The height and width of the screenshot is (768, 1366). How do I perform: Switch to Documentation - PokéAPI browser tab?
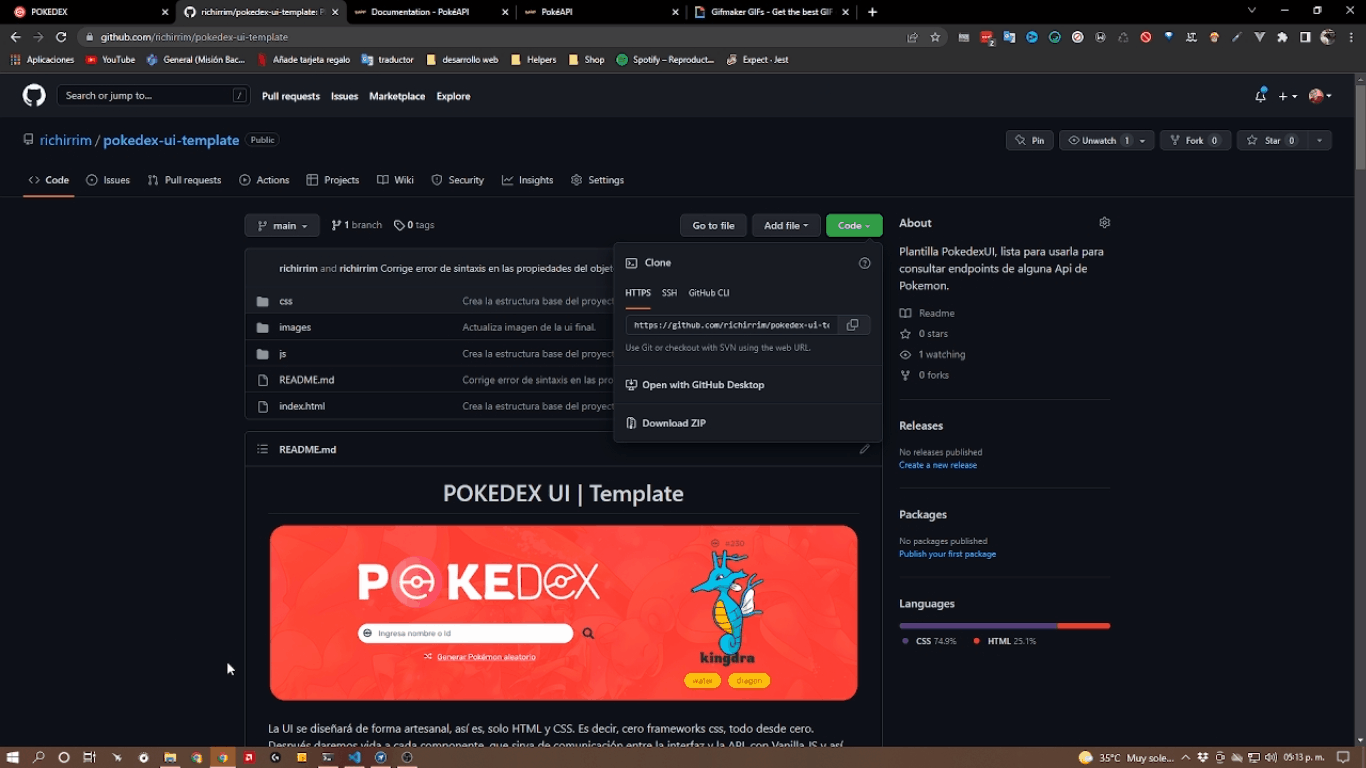[432, 12]
